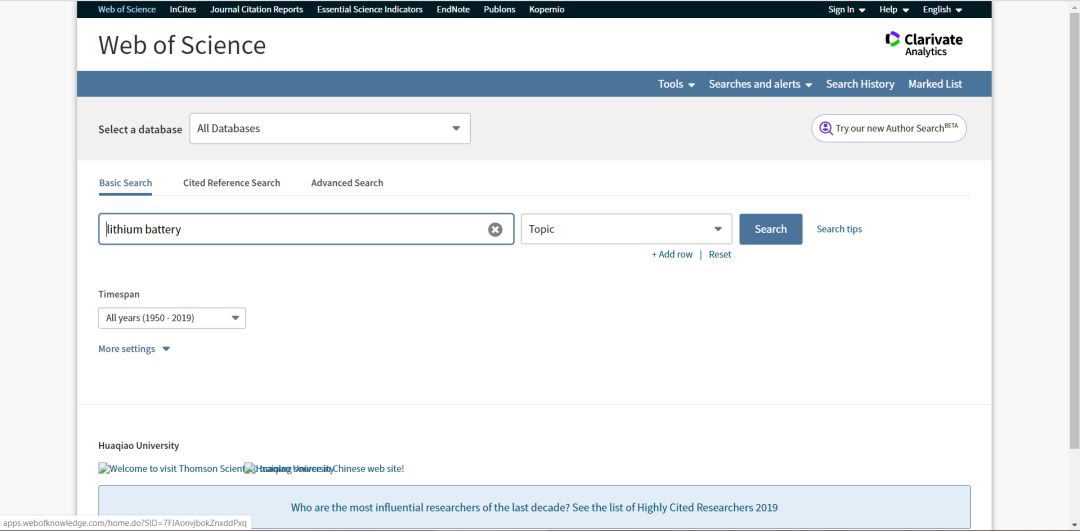
Task: Open the All Databases selector
Action: [330, 129]
